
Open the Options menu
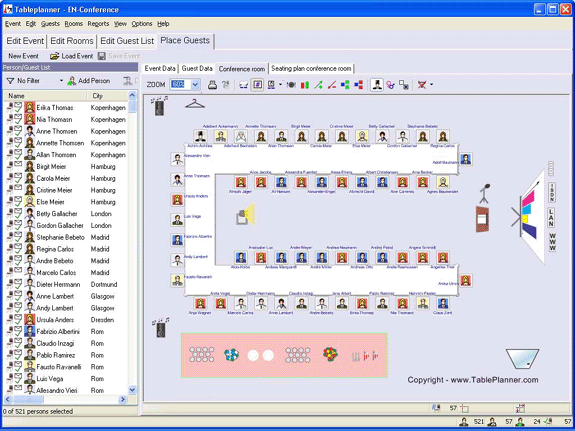pos(142,24)
